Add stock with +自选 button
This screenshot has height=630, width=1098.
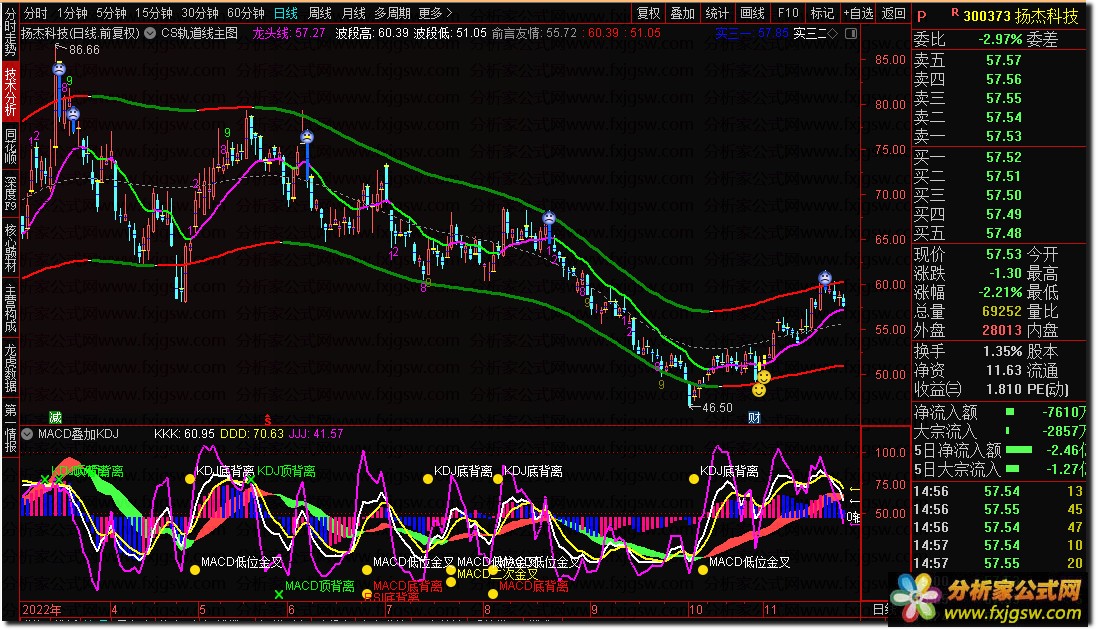pyautogui.click(x=858, y=13)
